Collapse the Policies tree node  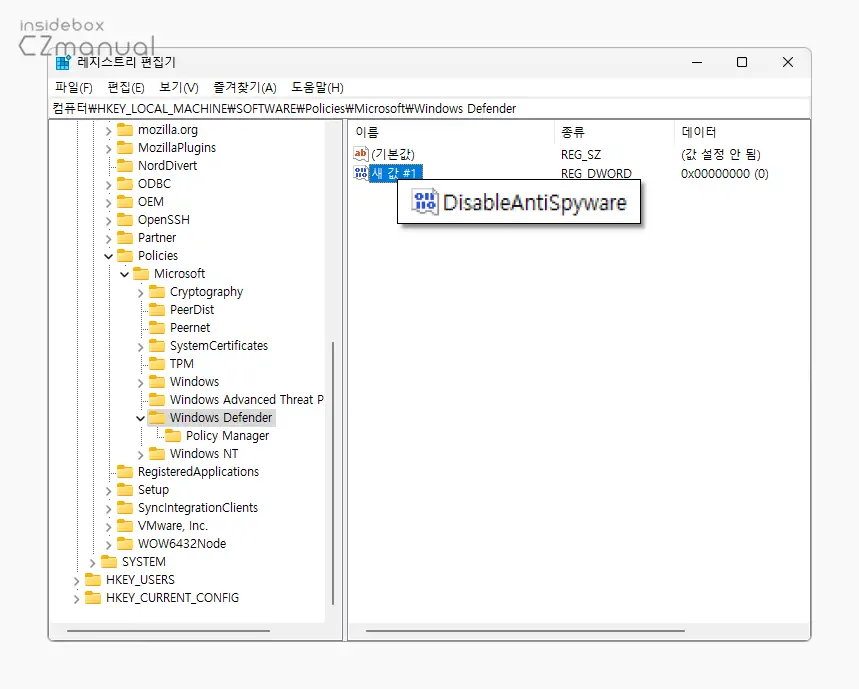tap(108, 256)
